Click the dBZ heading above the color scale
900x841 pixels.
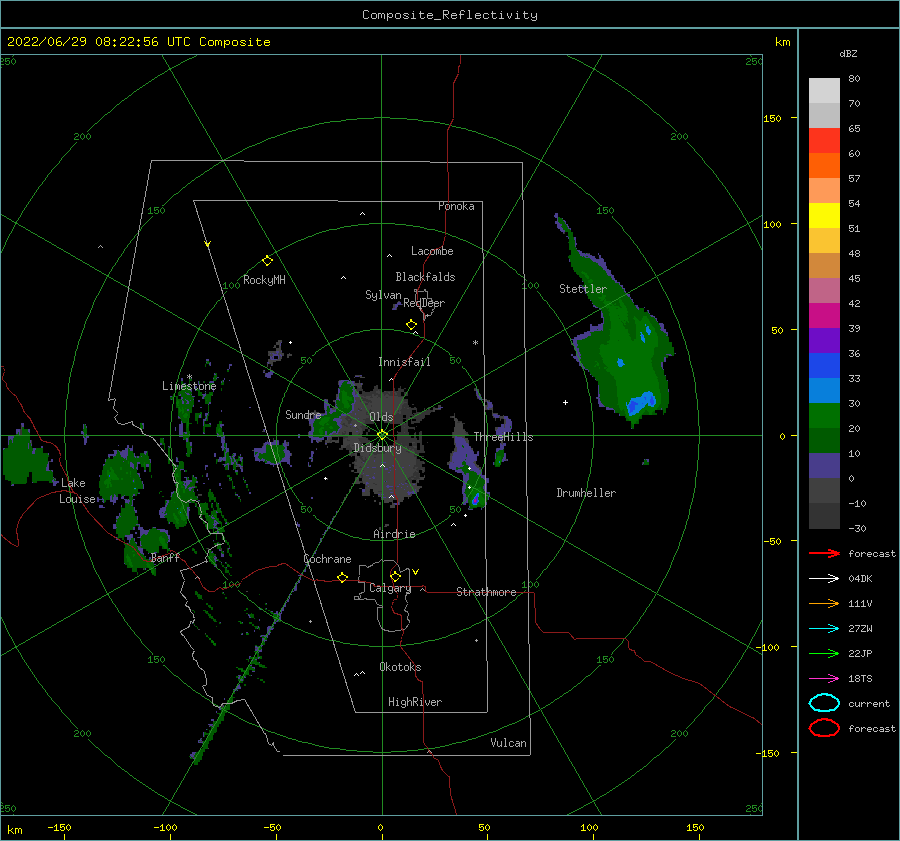[x=848, y=53]
